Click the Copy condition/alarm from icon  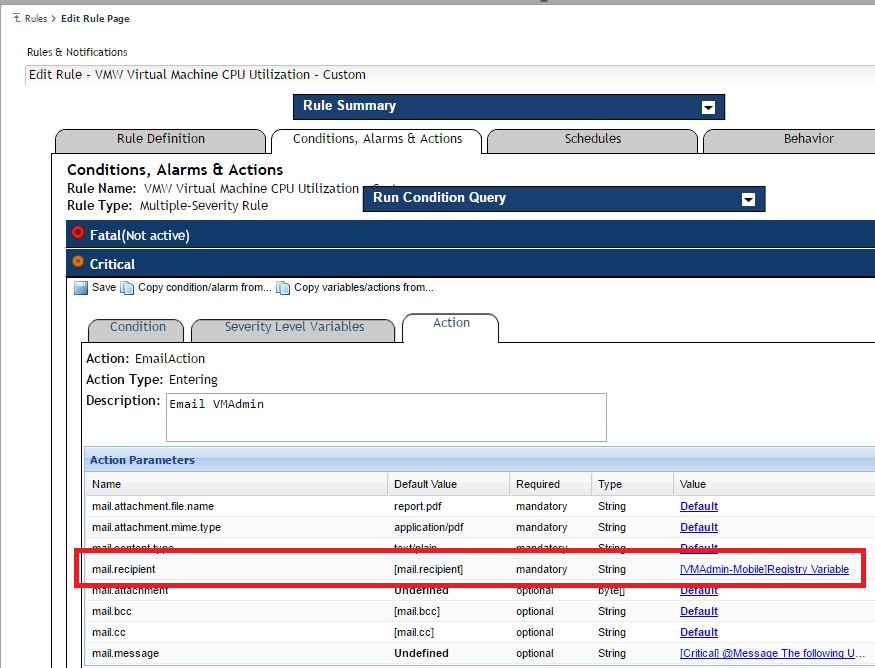click(127, 288)
